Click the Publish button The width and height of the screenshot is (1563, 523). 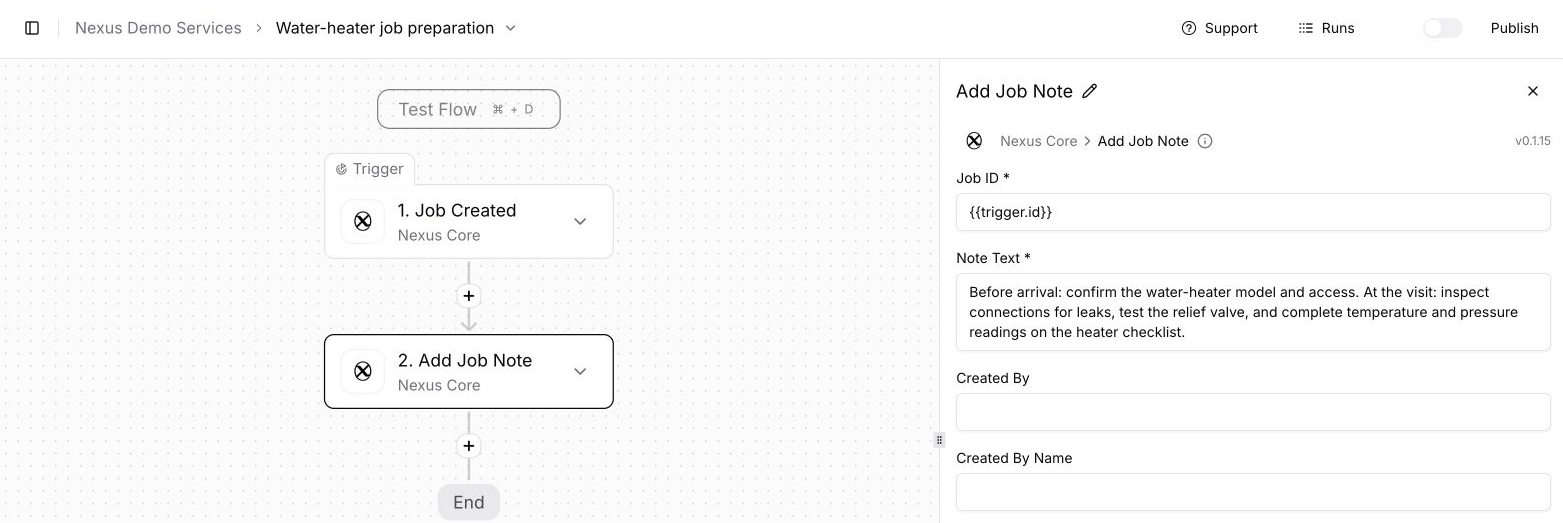[x=1514, y=28]
